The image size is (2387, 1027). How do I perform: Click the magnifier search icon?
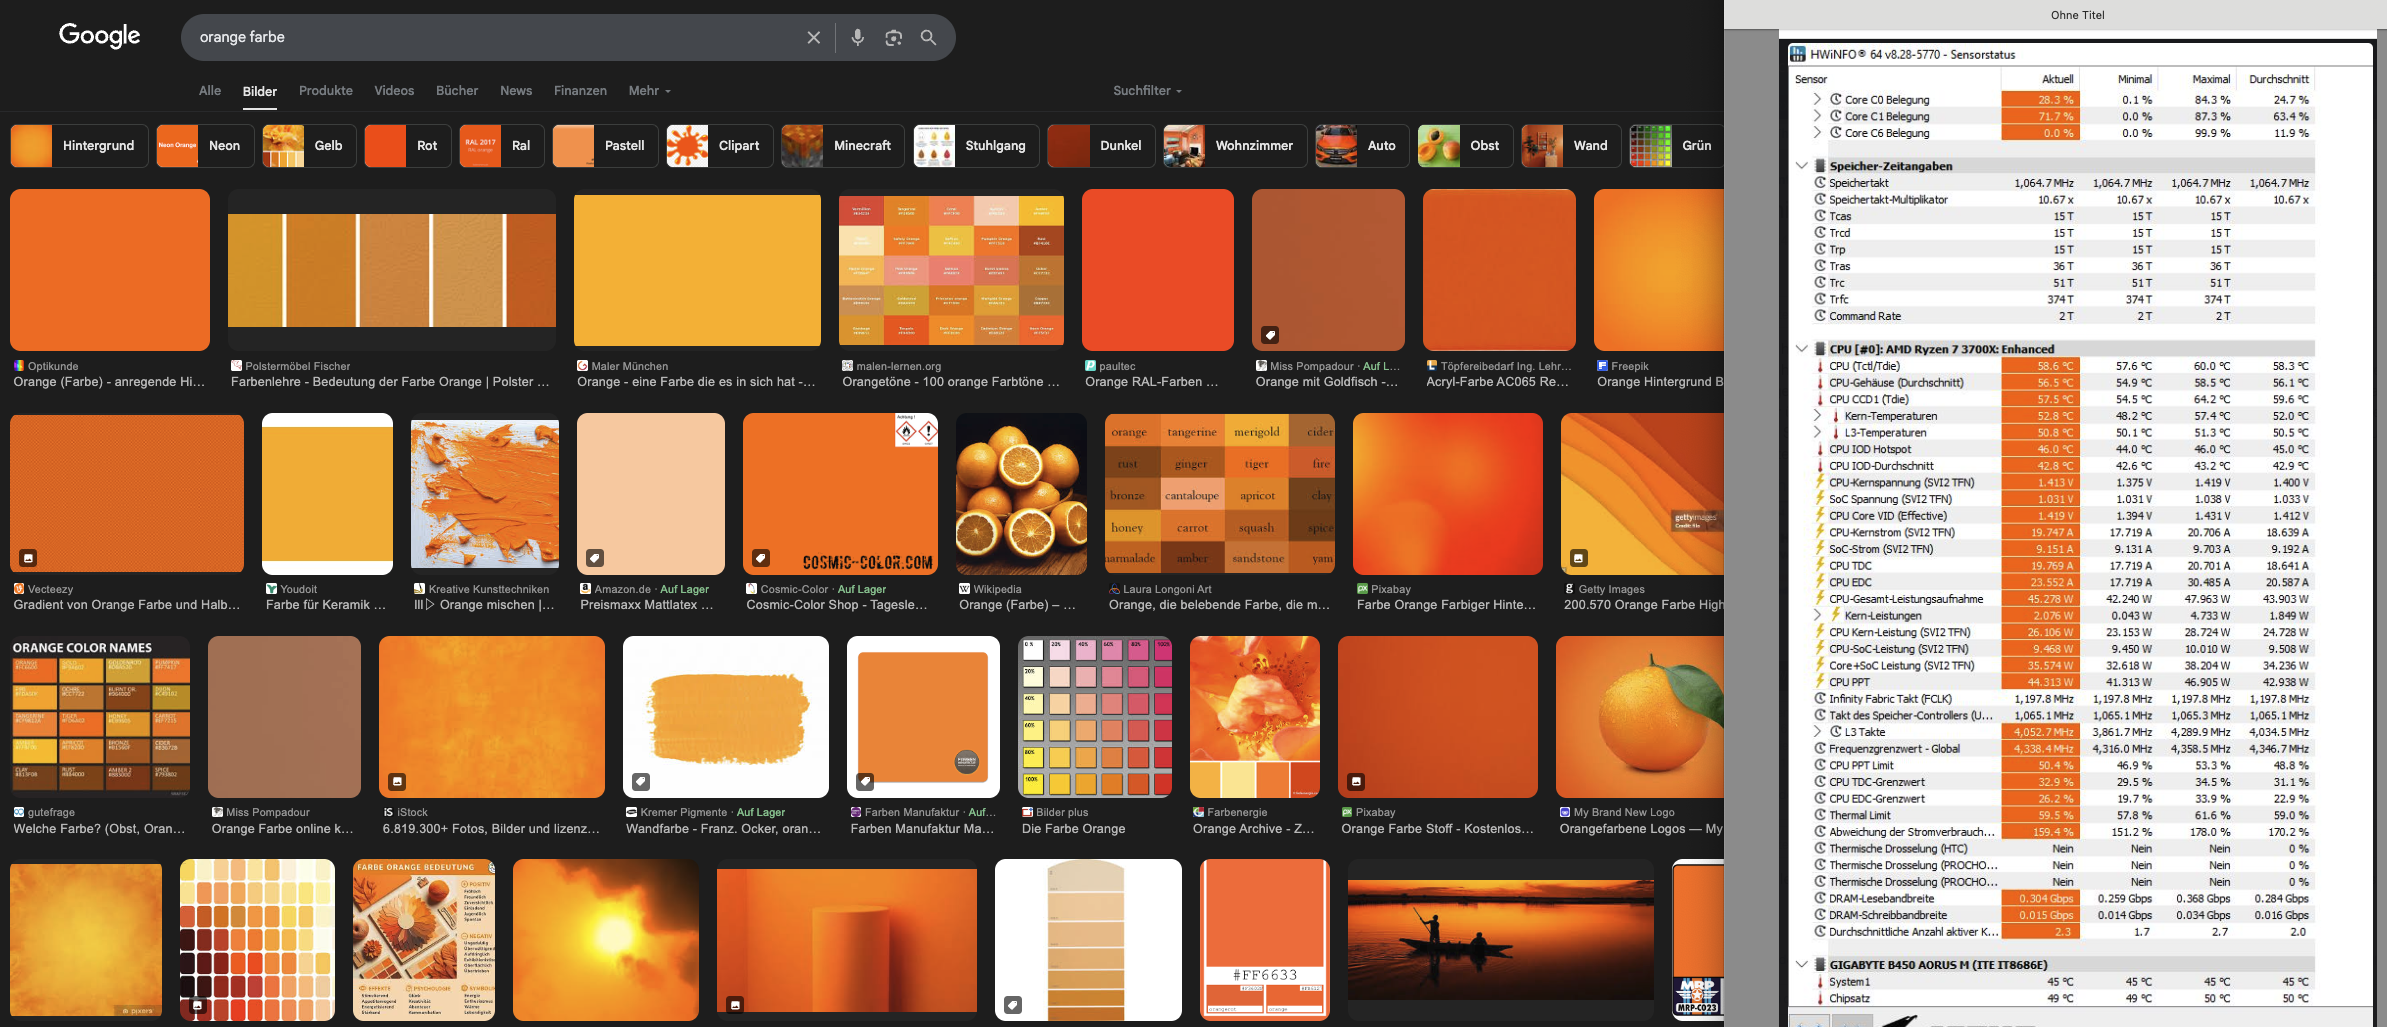(928, 37)
